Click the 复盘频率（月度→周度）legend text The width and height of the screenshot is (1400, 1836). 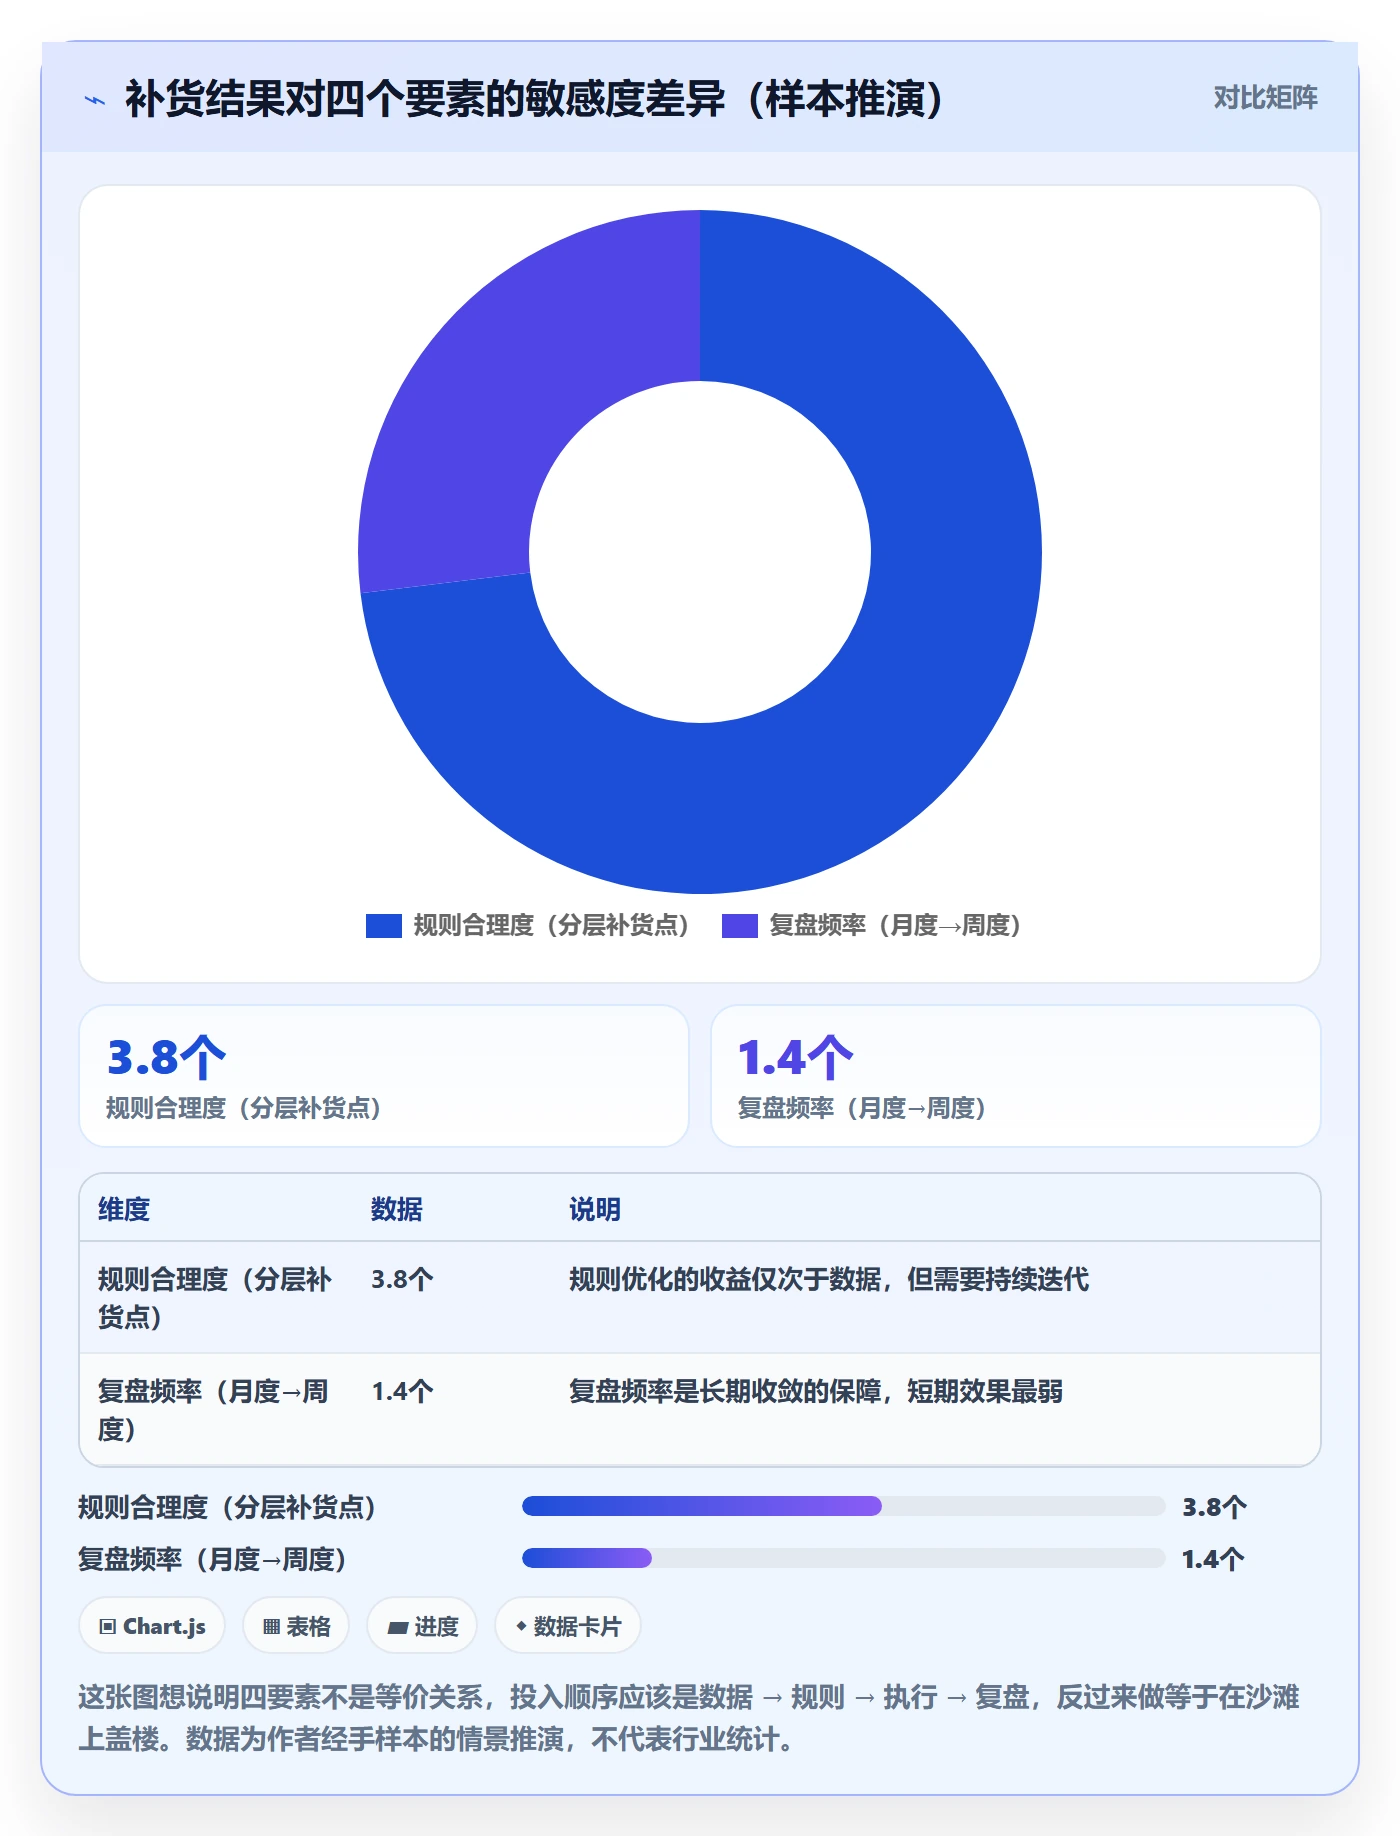pyautogui.click(x=895, y=926)
